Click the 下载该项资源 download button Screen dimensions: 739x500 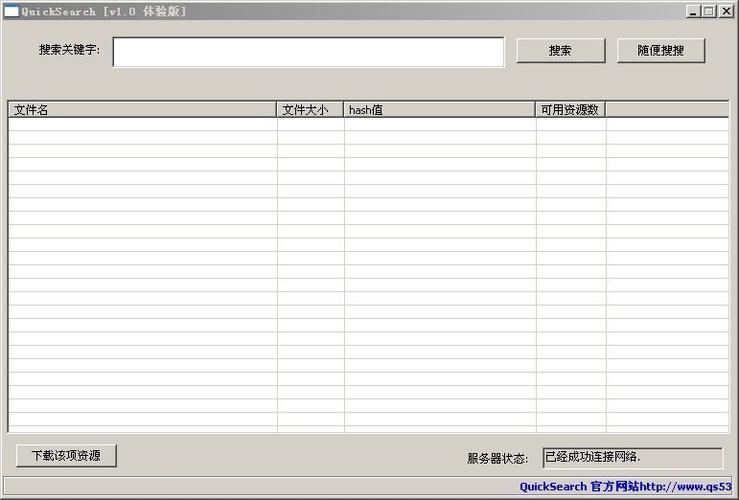(66, 456)
